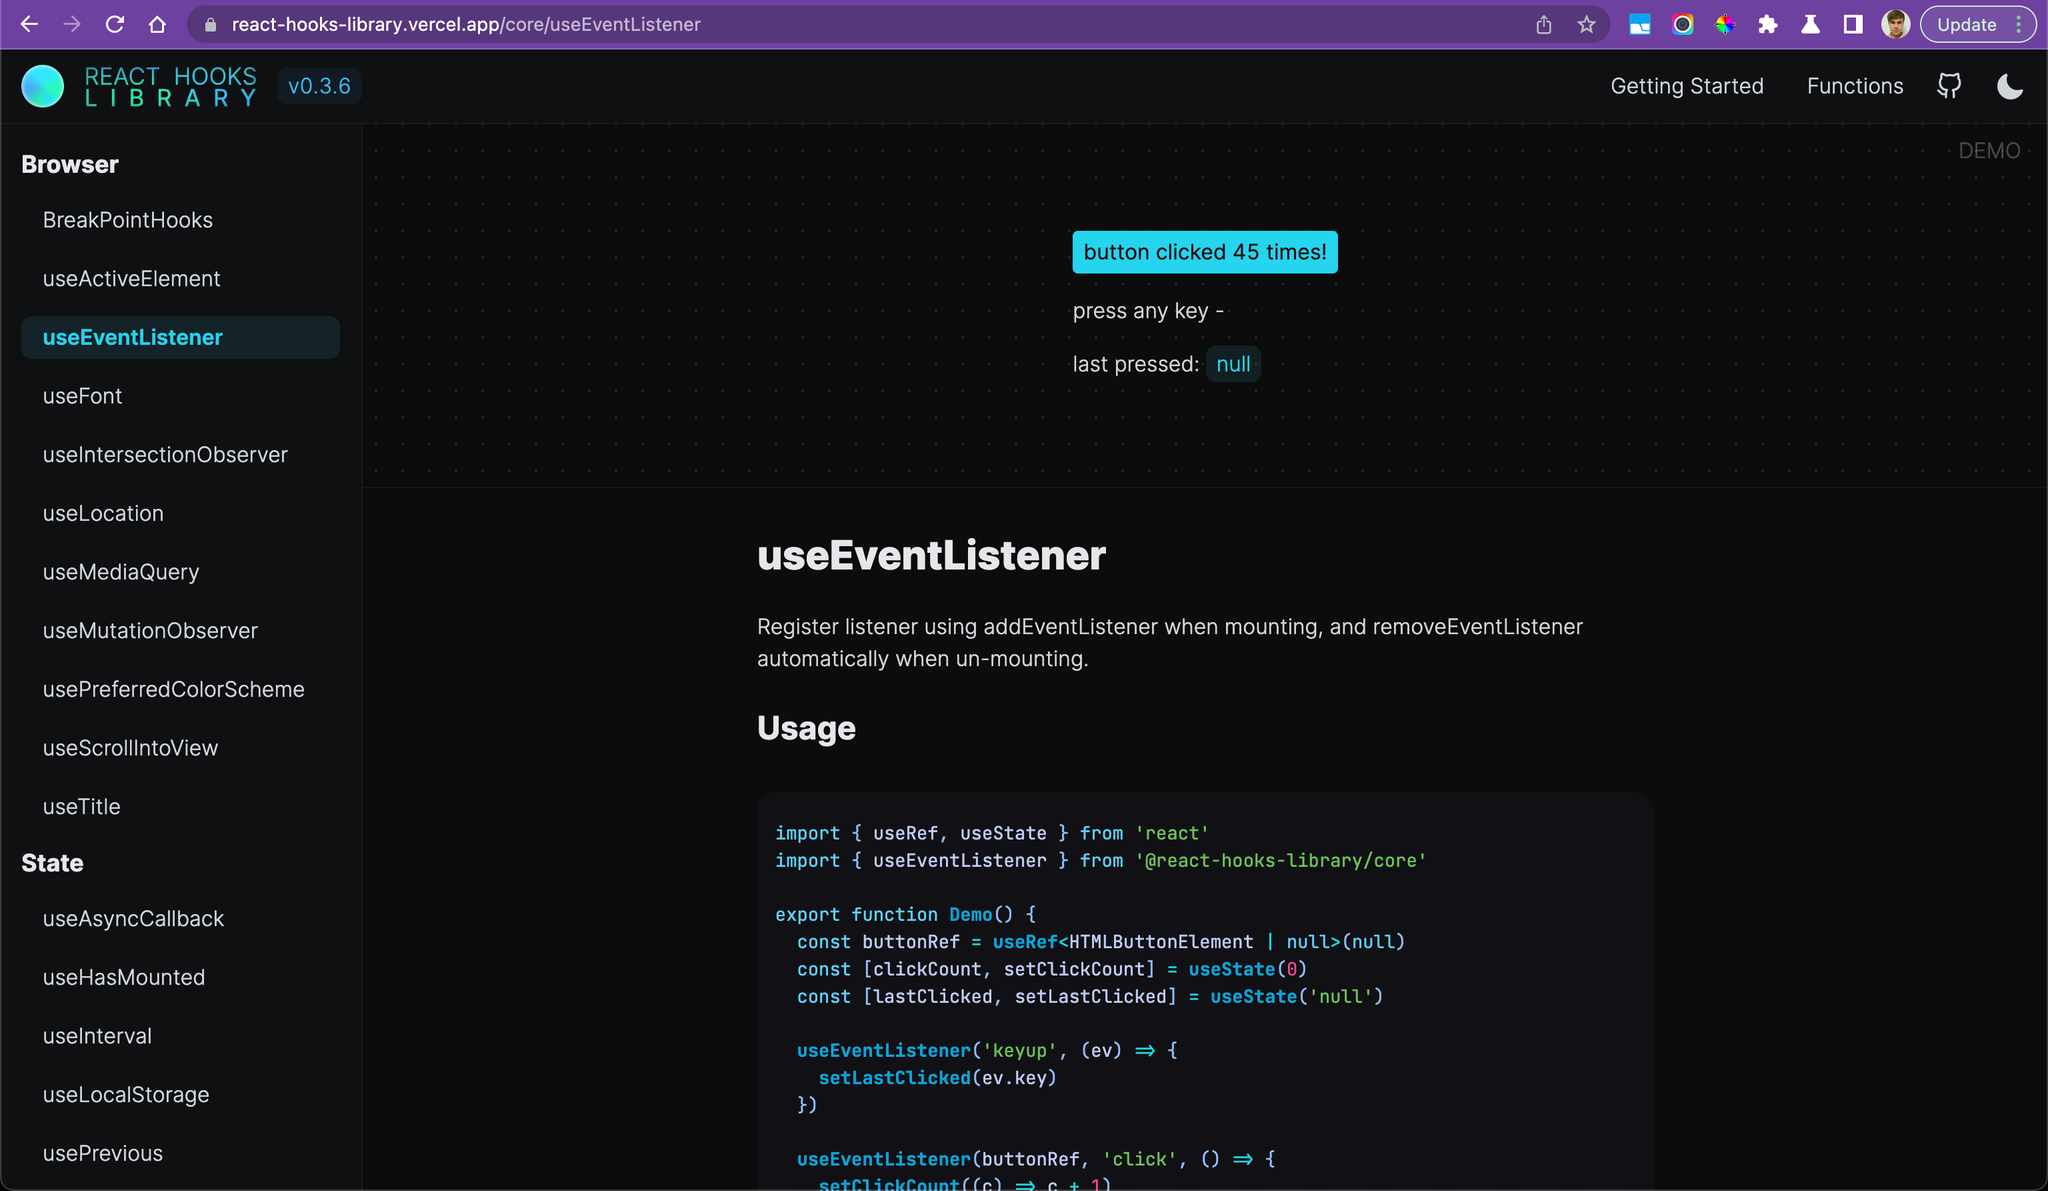The image size is (2048, 1191).
Task: Open useMediaQuery in the sidebar
Action: [121, 572]
